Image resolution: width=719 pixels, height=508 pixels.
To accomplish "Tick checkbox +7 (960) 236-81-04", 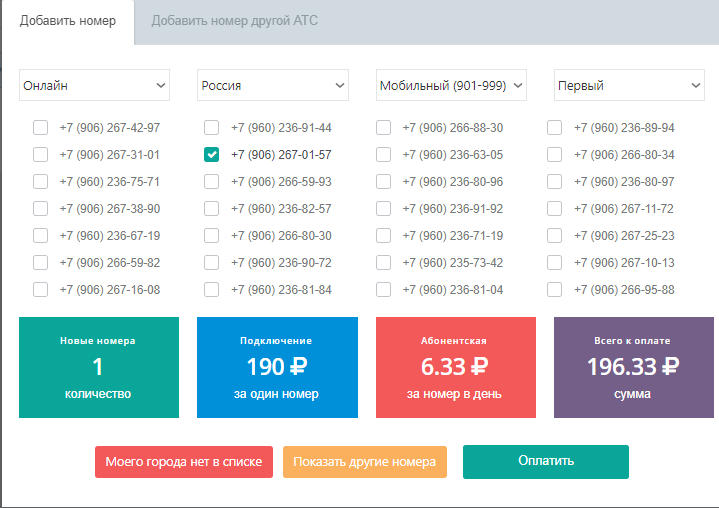I will coord(383,290).
